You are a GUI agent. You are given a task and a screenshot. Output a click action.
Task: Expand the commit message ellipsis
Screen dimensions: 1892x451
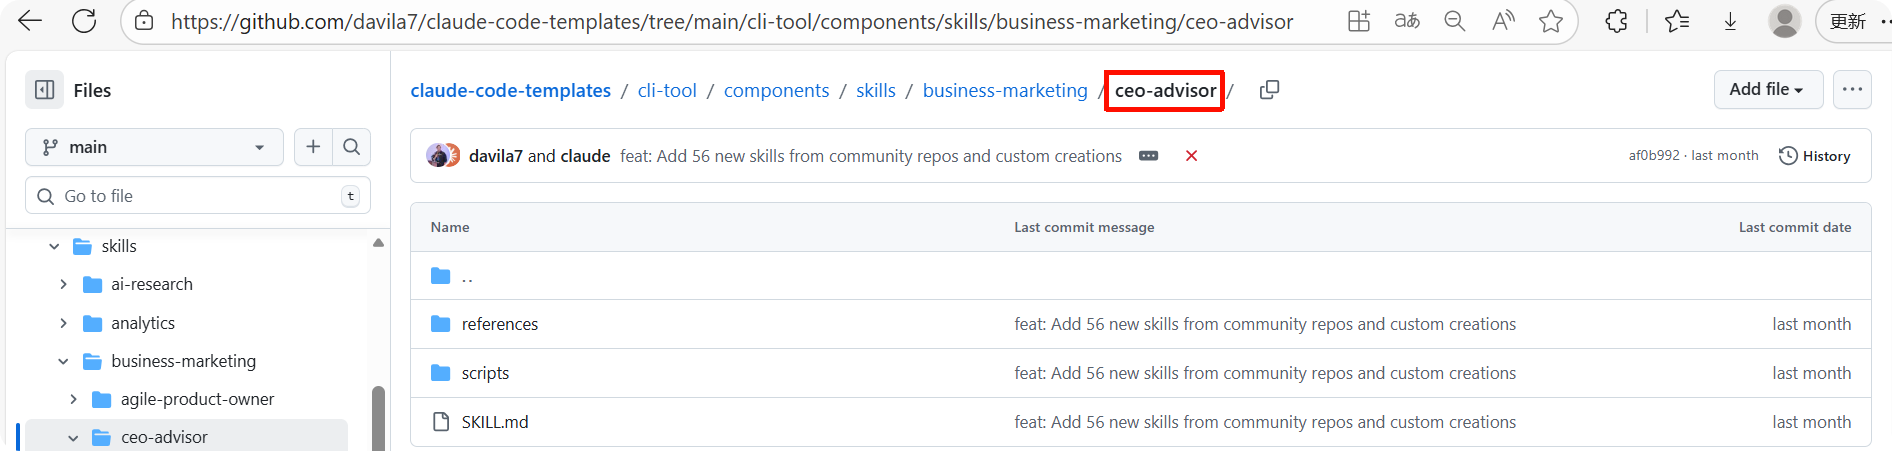click(1148, 156)
